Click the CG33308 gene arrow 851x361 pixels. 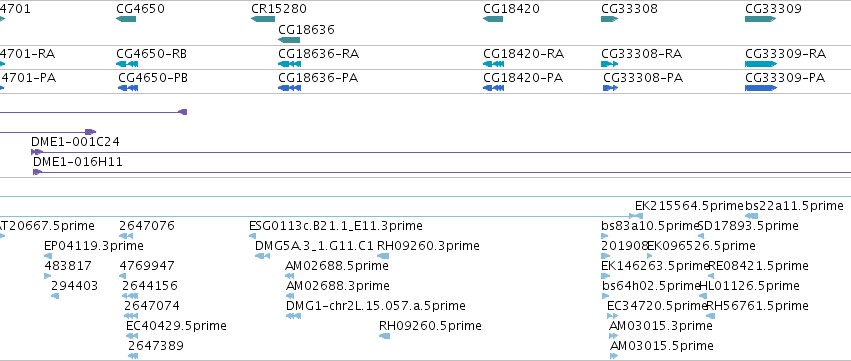click(x=609, y=19)
